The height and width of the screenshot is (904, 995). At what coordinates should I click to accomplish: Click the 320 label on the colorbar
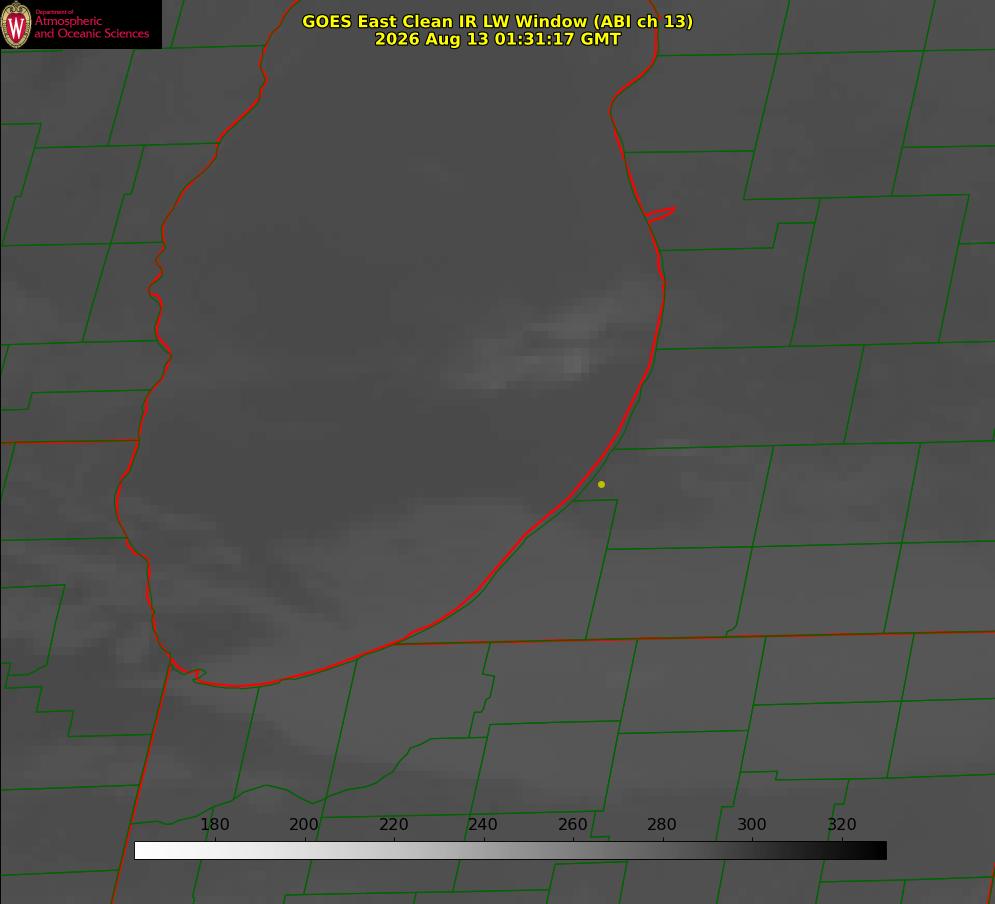pos(842,824)
